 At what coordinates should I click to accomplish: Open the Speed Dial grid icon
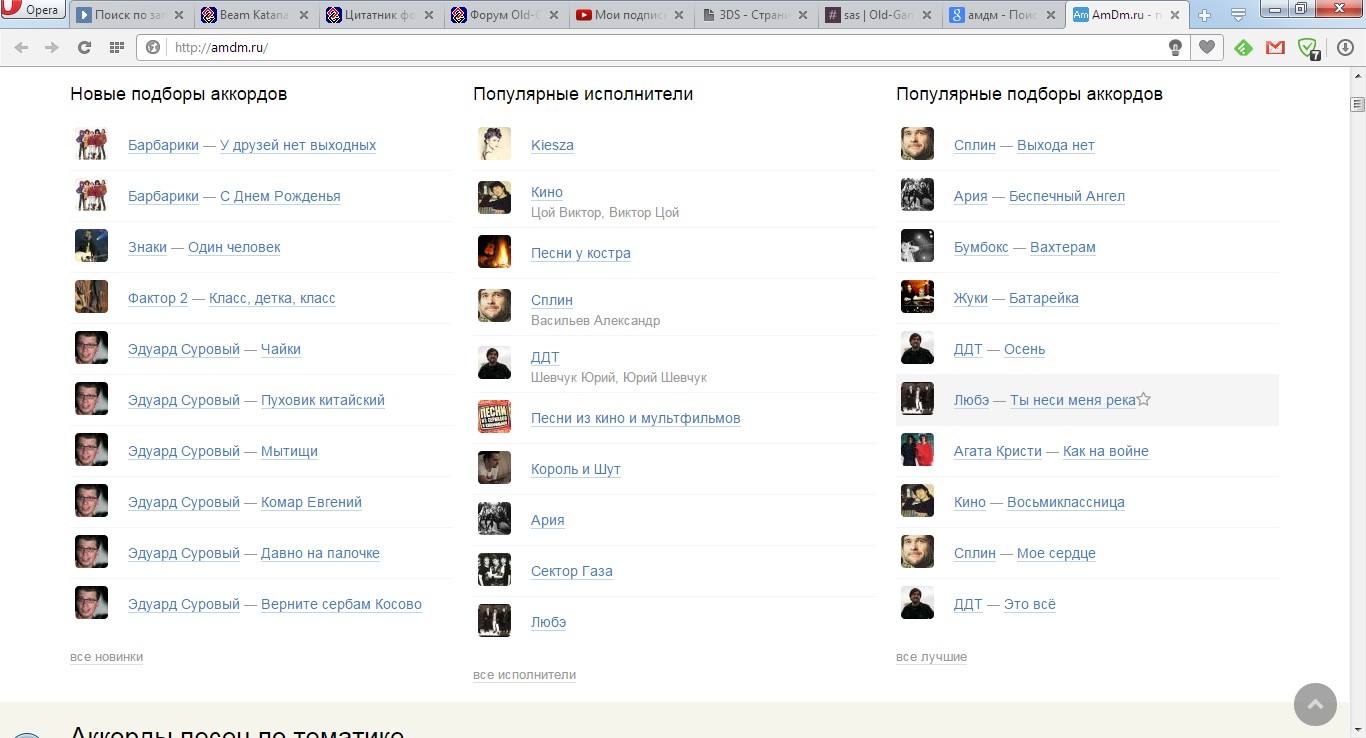116,47
